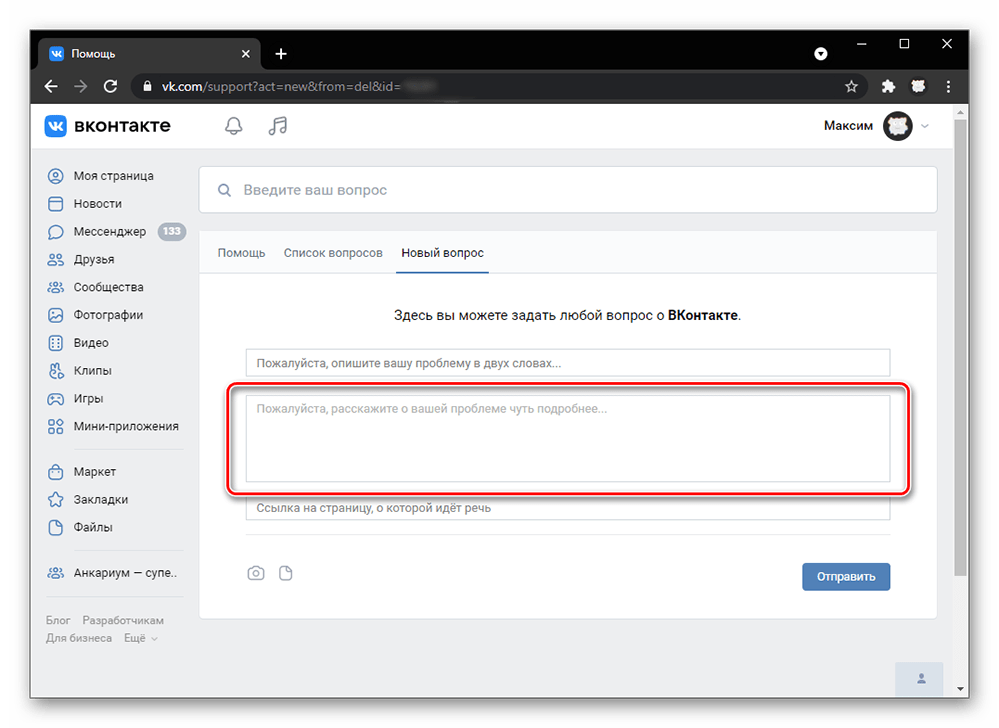Switch to the Список вопросов tab
Image resolution: width=999 pixels, height=728 pixels.
pos(333,253)
